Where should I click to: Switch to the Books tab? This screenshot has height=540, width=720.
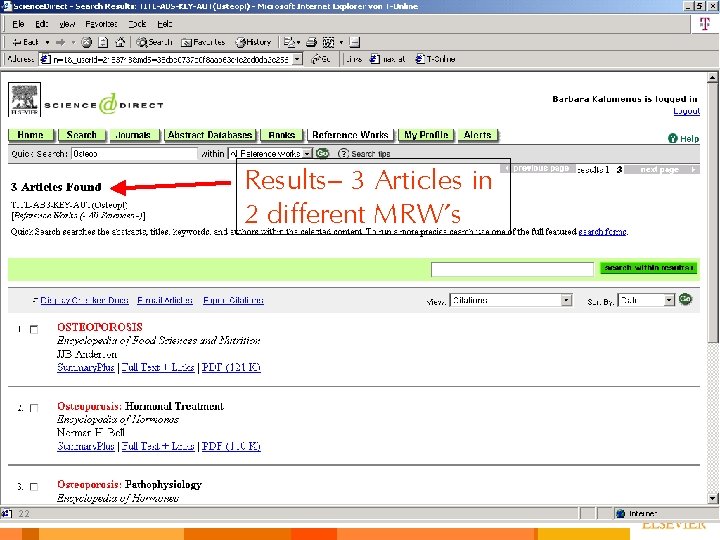point(281,135)
